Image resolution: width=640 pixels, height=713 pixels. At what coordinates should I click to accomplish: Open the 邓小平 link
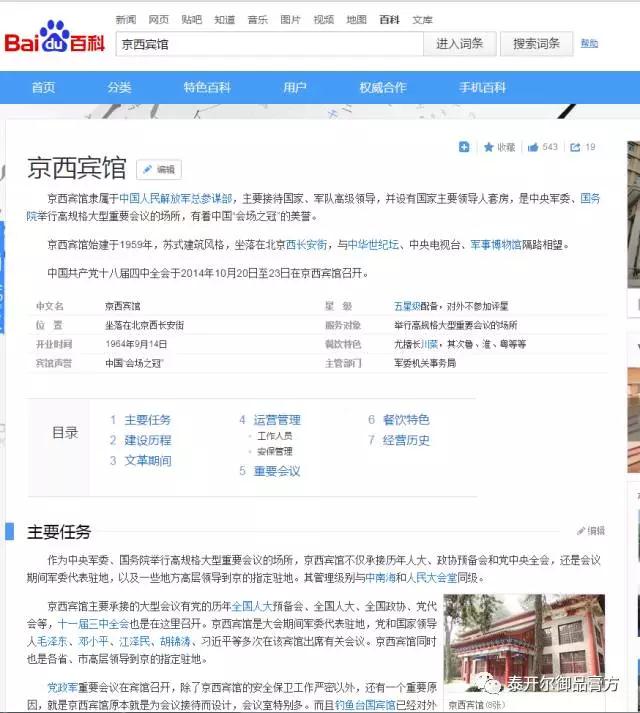[93, 641]
